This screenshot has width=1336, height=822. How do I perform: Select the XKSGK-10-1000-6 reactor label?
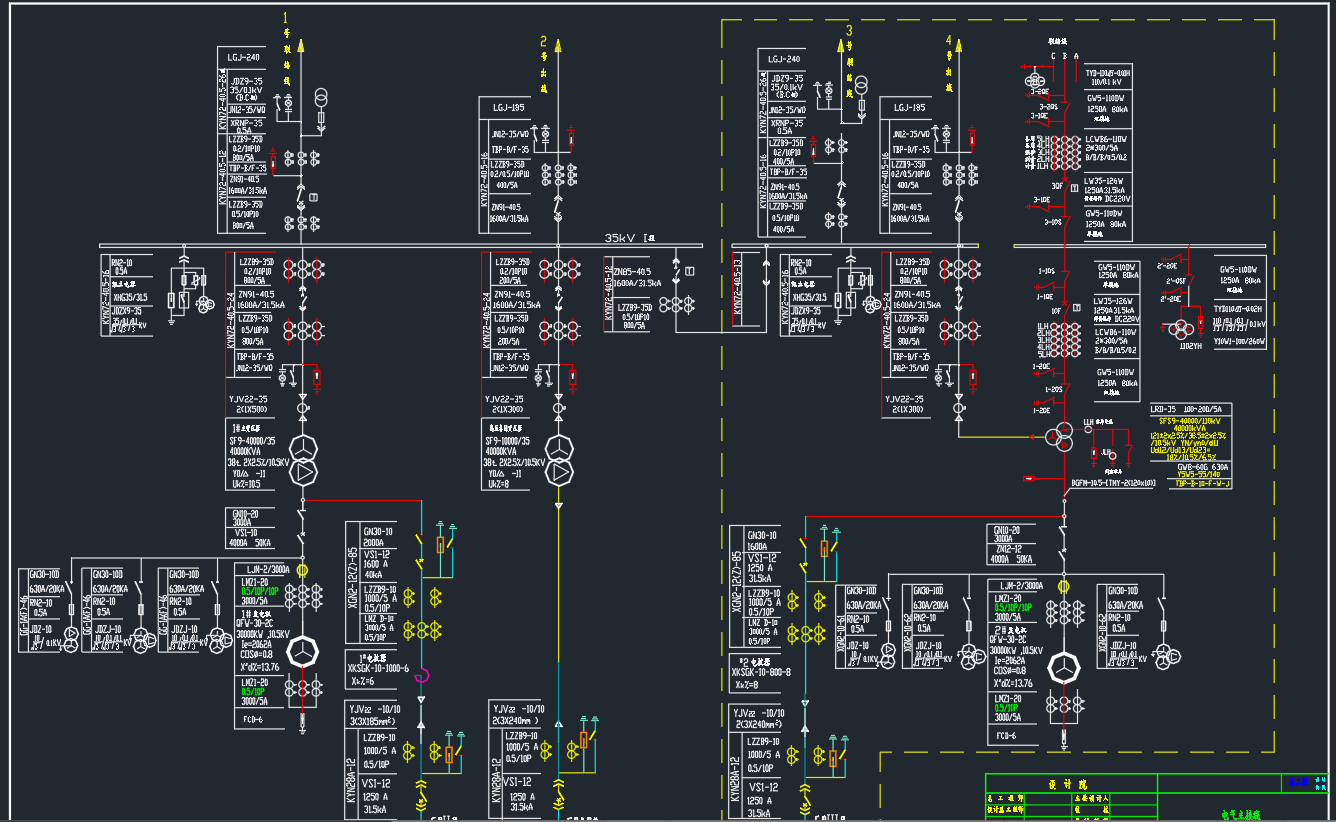(378, 668)
